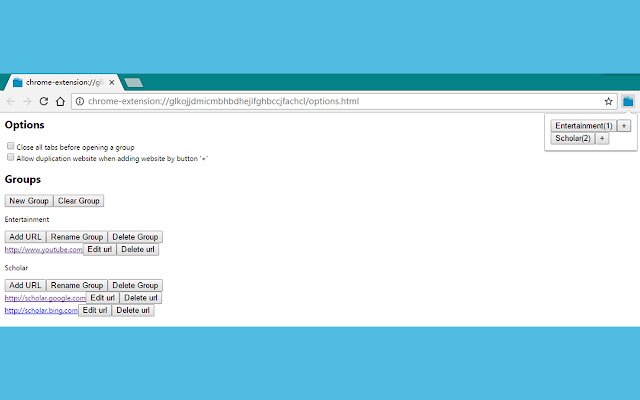Add current site to Scholar with plus
The height and width of the screenshot is (400, 640).
coord(602,138)
